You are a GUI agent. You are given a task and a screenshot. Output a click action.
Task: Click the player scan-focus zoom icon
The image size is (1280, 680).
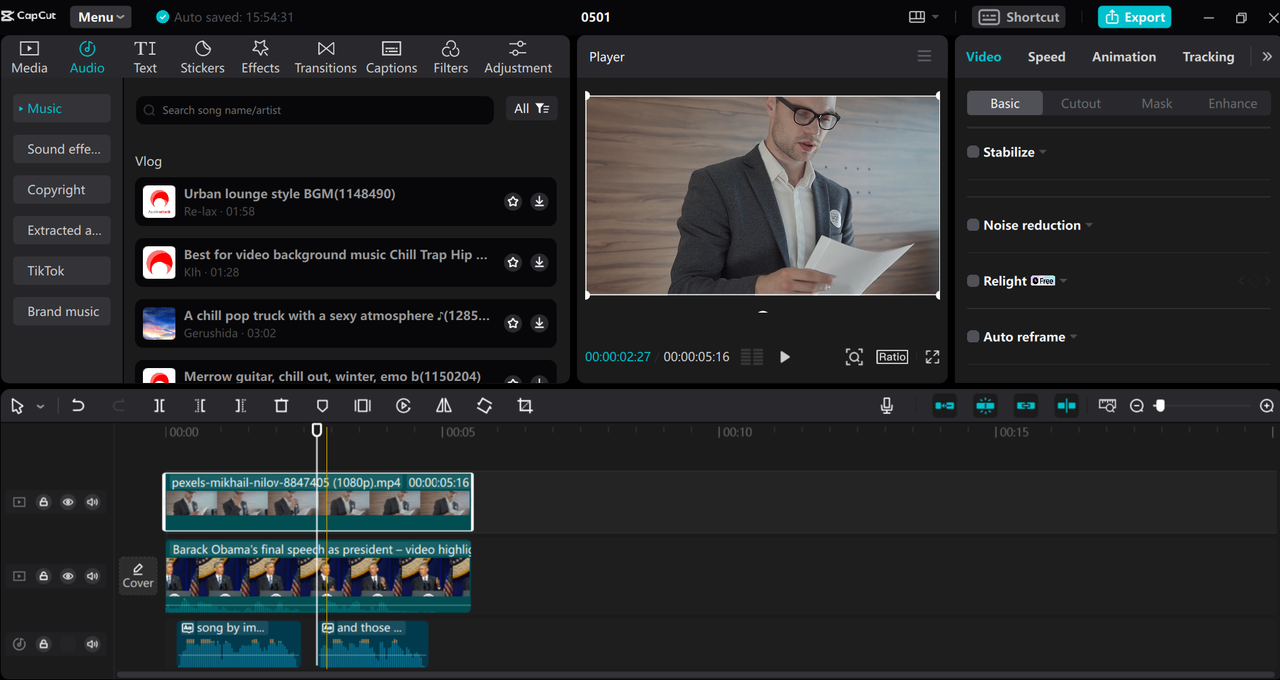tap(854, 357)
